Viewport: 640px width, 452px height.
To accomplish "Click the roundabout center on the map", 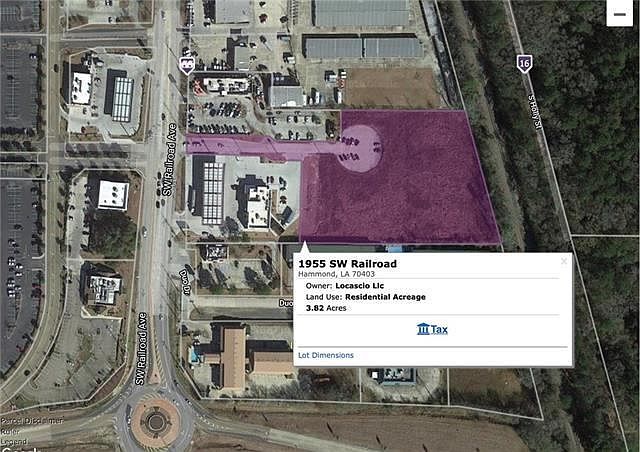I will (156, 422).
